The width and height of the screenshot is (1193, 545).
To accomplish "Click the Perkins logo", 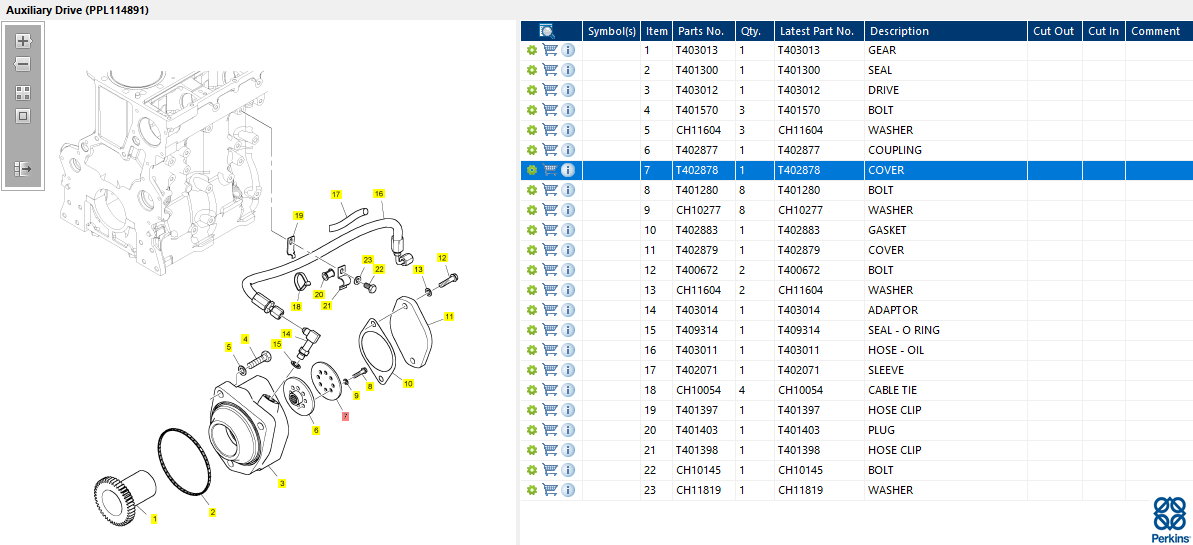I will coord(1169,519).
